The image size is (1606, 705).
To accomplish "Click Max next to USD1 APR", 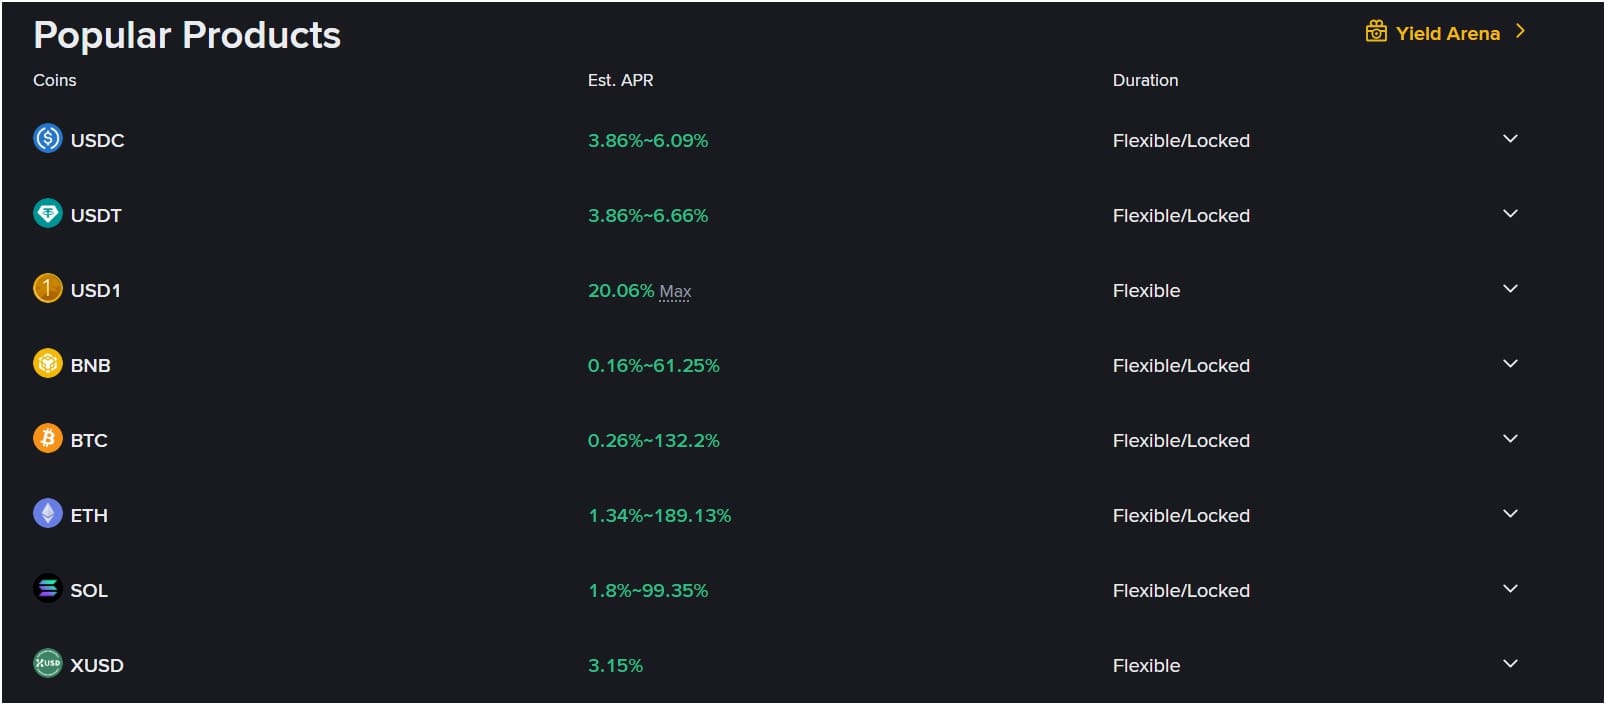I will click(x=674, y=291).
